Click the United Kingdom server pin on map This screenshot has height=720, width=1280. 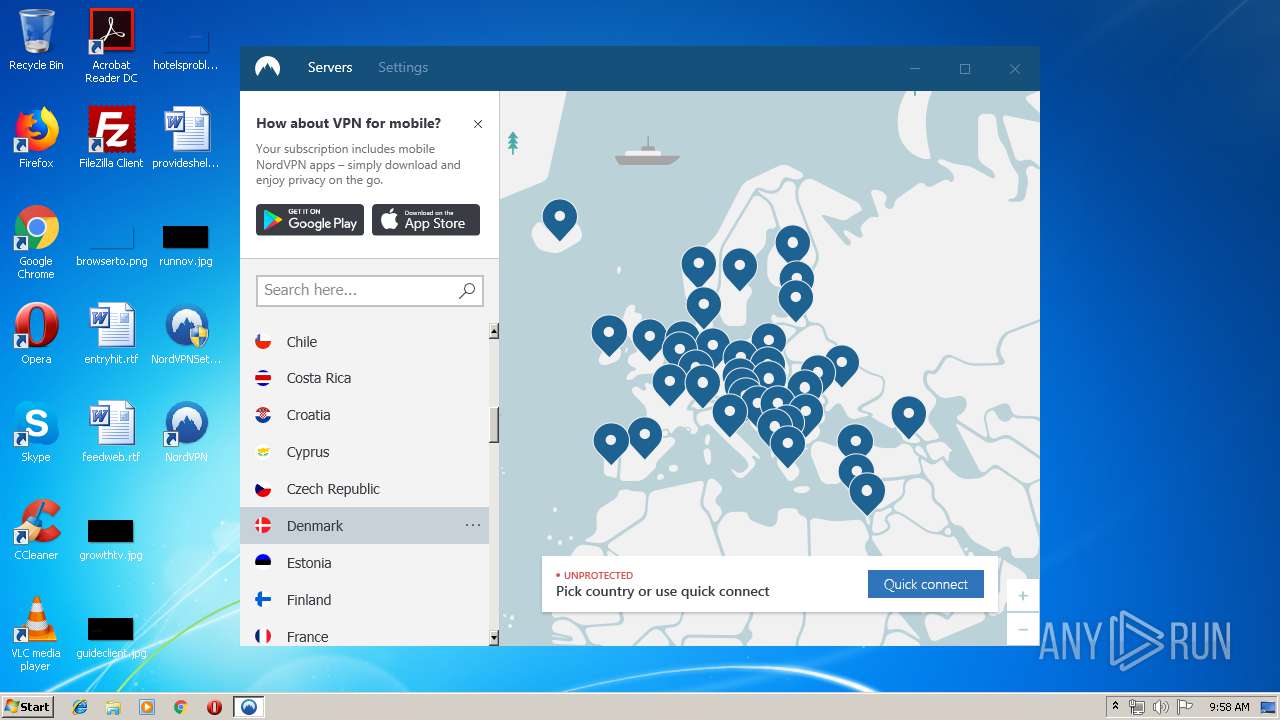coord(649,339)
